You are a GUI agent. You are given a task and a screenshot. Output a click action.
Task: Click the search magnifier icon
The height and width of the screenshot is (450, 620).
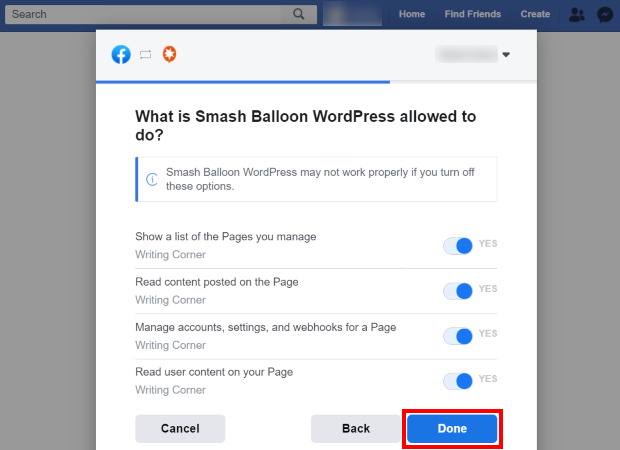point(299,14)
